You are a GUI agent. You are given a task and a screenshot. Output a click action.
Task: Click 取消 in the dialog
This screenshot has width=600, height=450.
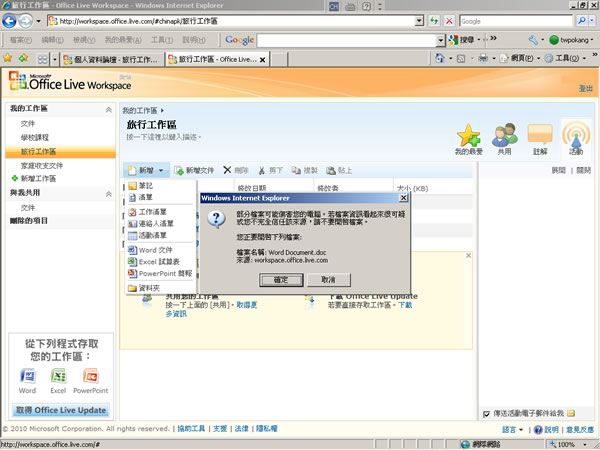tap(328, 280)
